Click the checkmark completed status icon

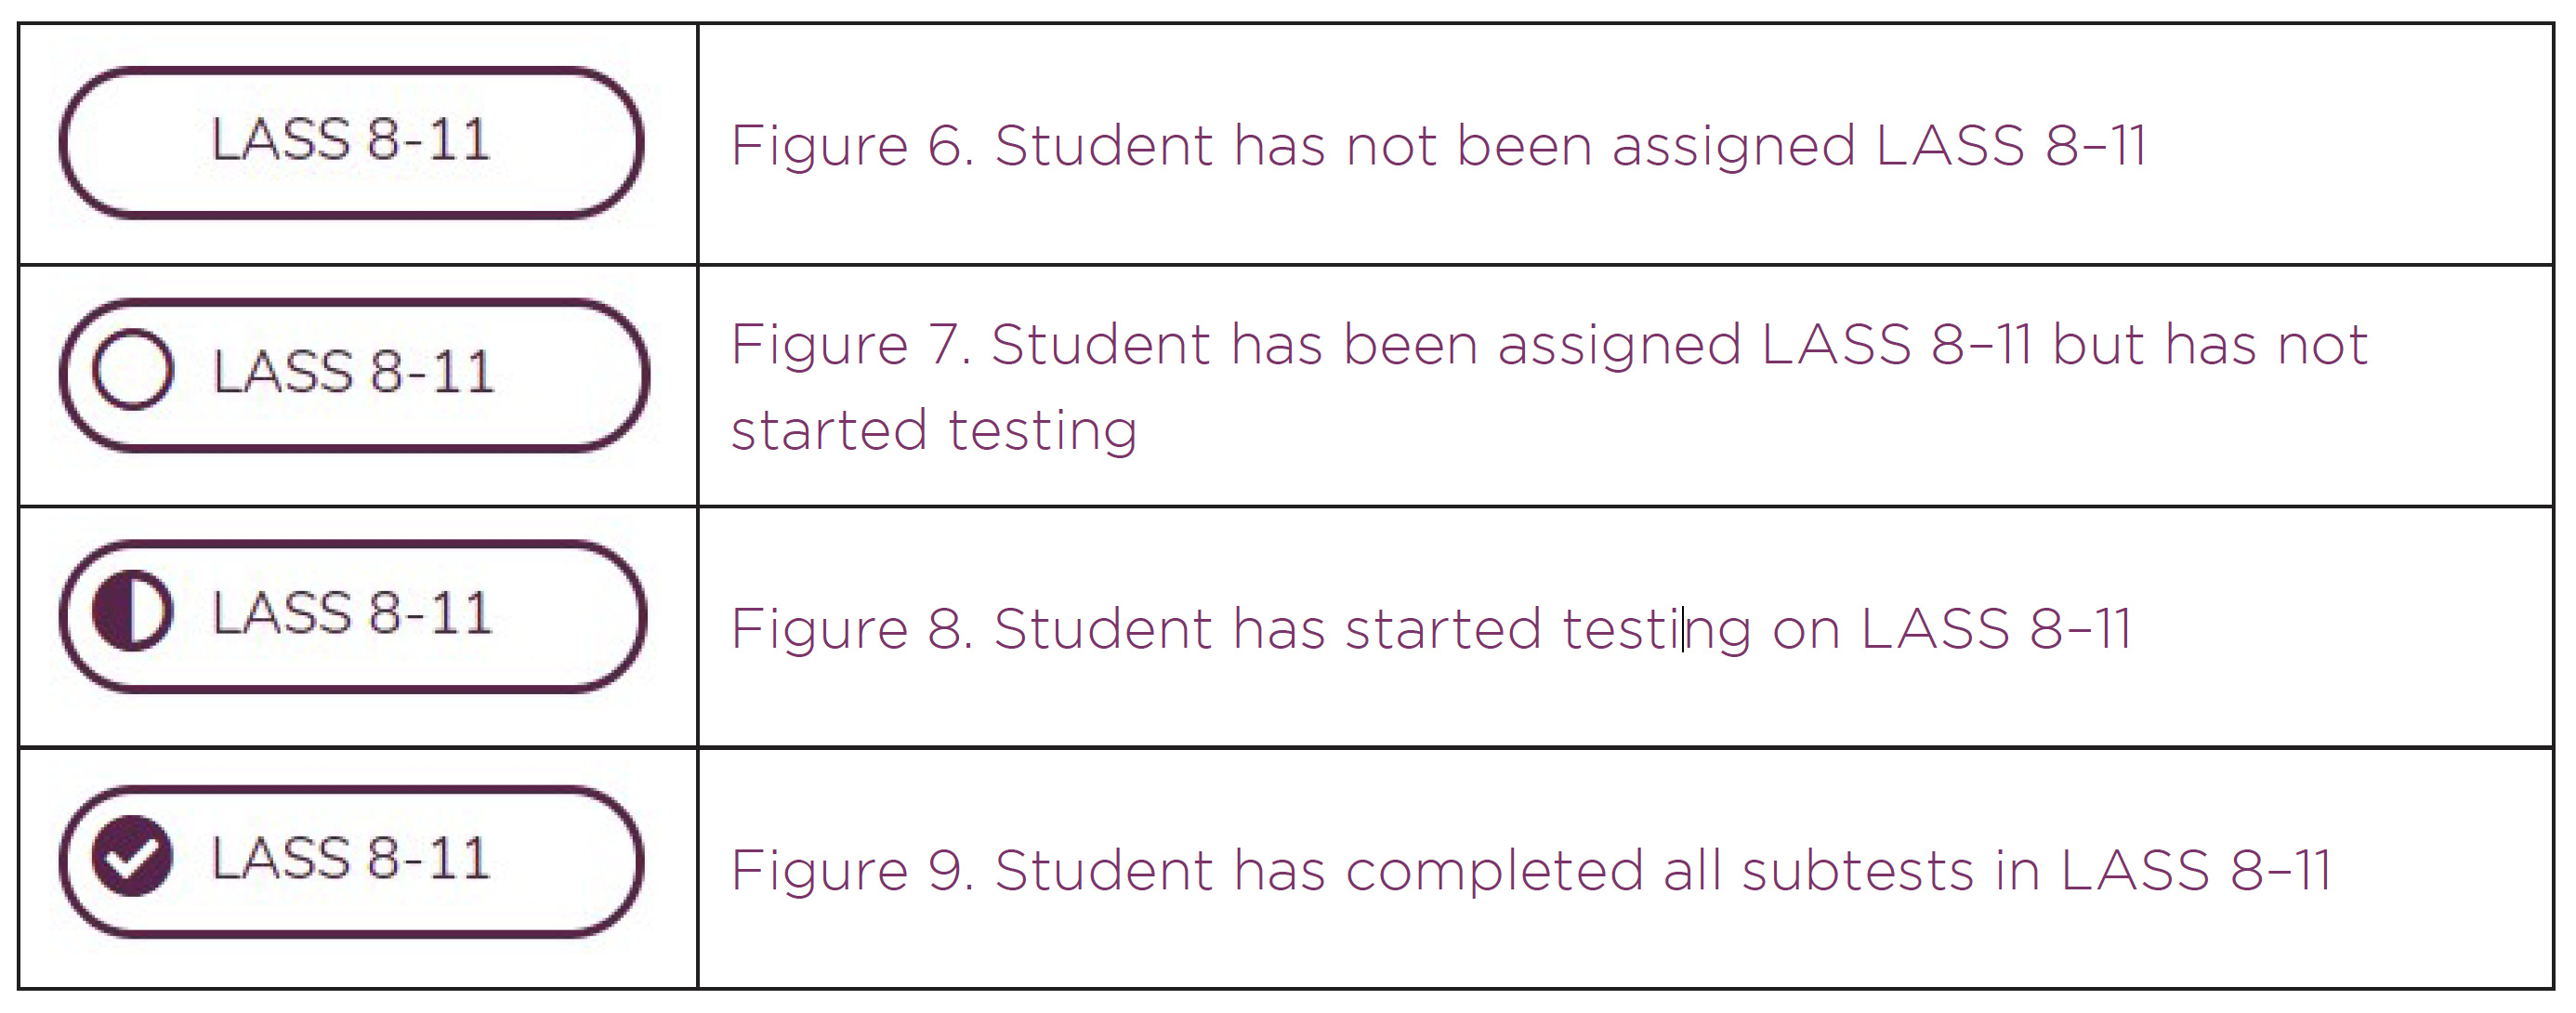(x=131, y=856)
